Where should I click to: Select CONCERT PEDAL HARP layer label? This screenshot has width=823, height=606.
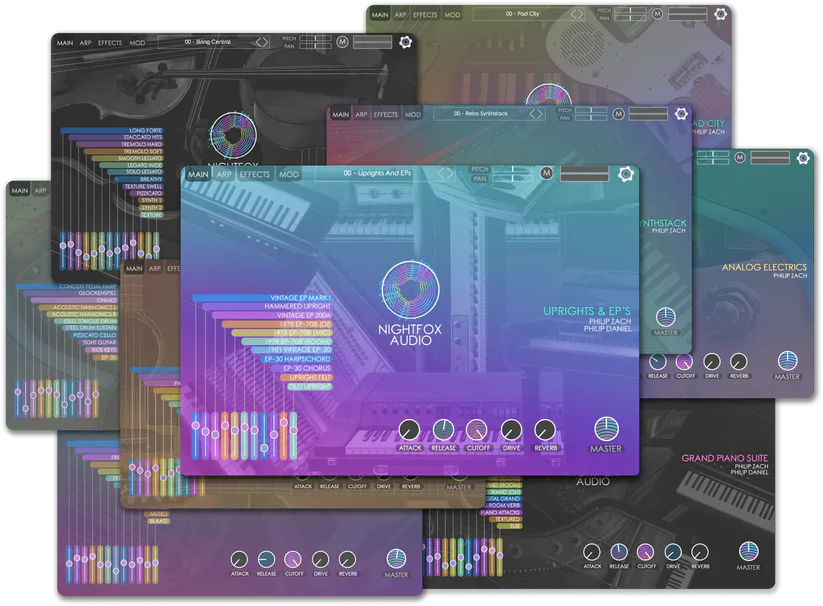click(88, 286)
